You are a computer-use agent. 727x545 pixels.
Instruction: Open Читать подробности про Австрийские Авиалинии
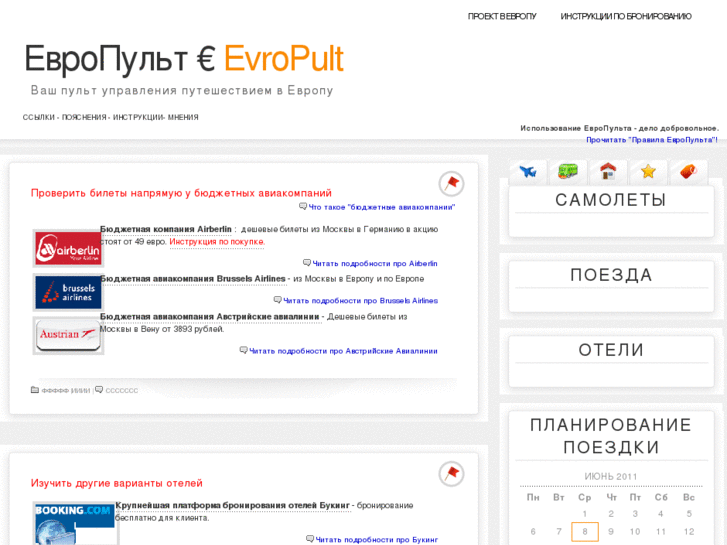pyautogui.click(x=343, y=351)
